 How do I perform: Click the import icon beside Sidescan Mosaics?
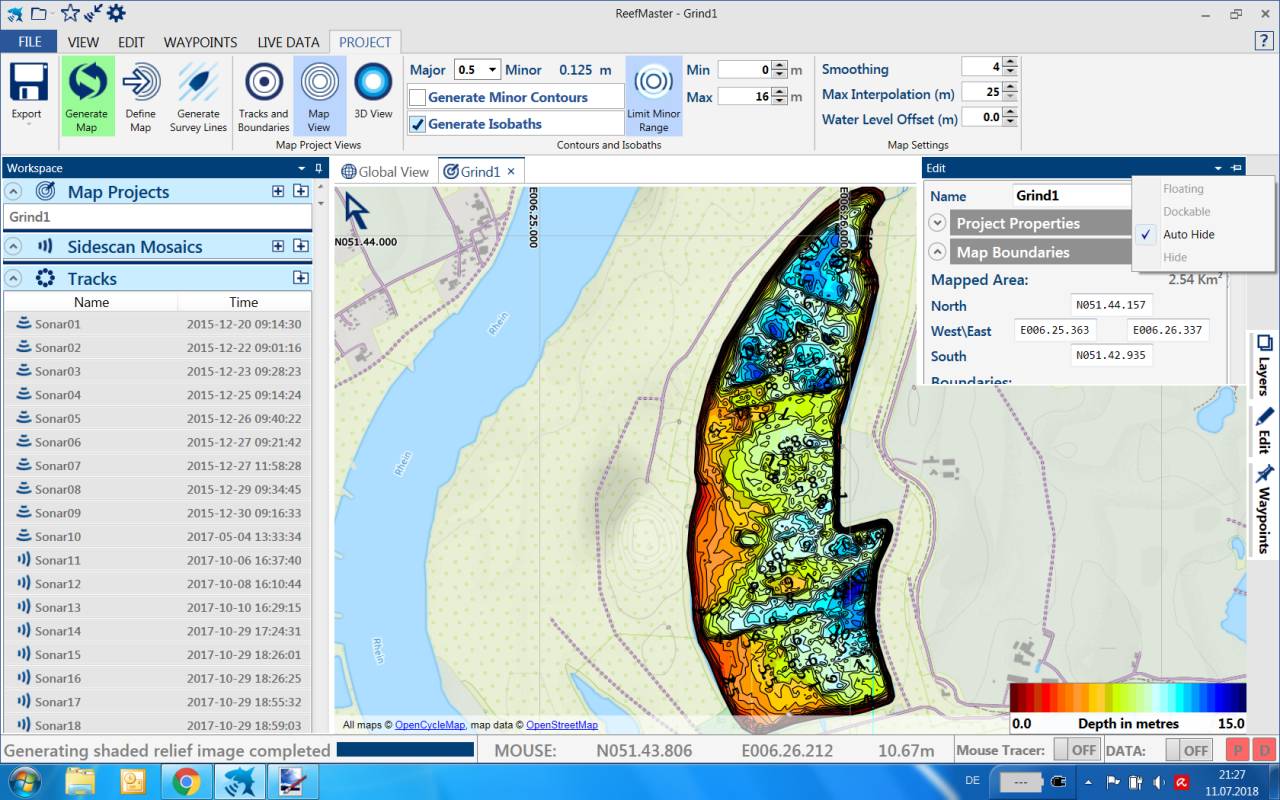(x=300, y=246)
